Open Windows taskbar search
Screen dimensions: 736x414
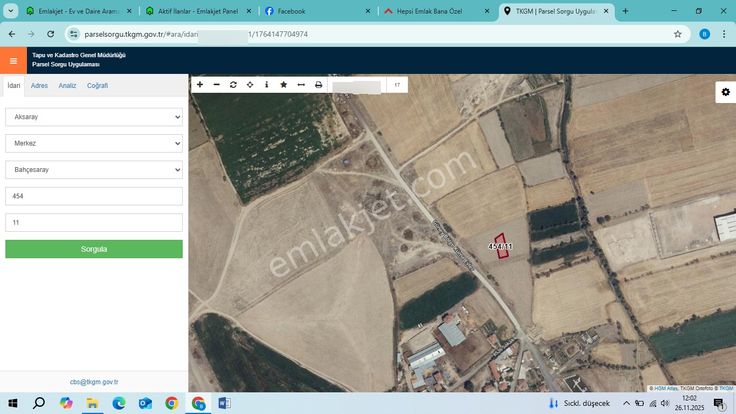click(39, 403)
